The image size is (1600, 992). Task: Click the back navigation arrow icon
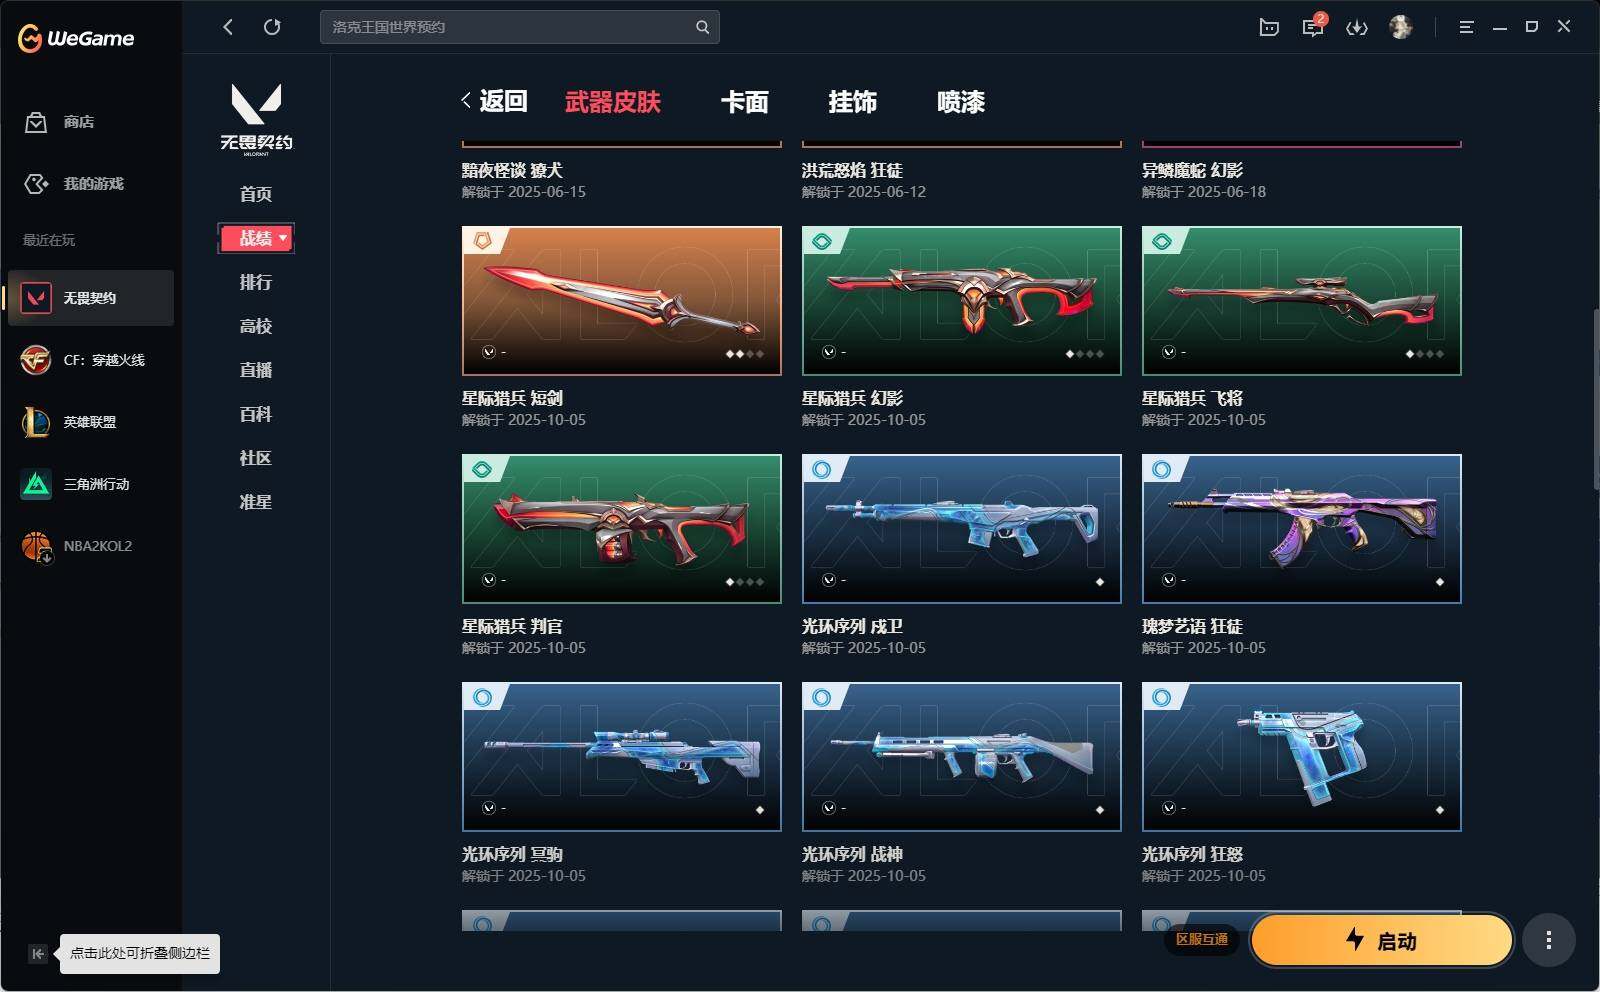pyautogui.click(x=228, y=27)
